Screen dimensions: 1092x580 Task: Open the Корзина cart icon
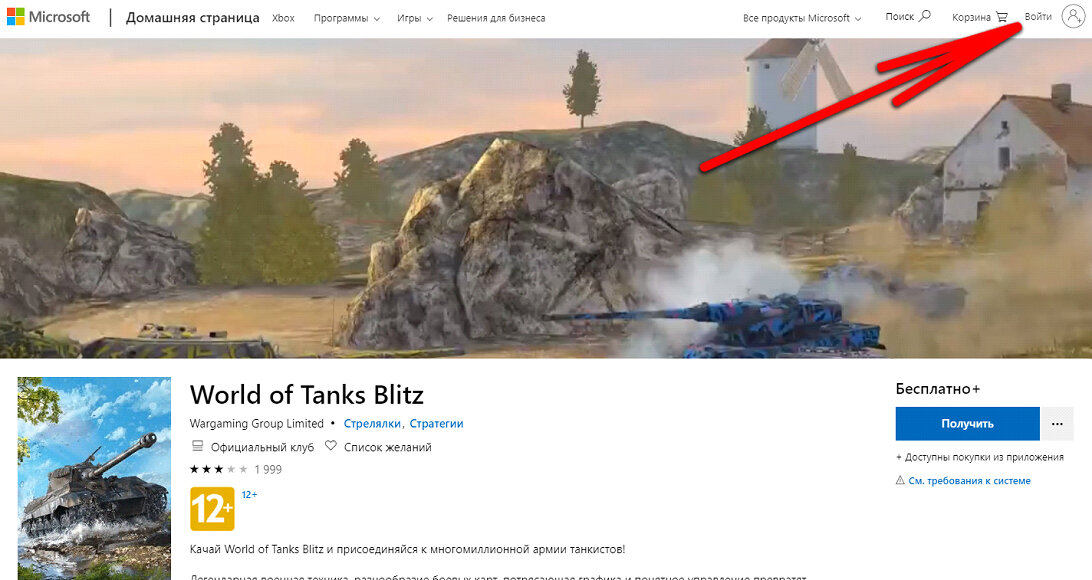pos(1001,17)
